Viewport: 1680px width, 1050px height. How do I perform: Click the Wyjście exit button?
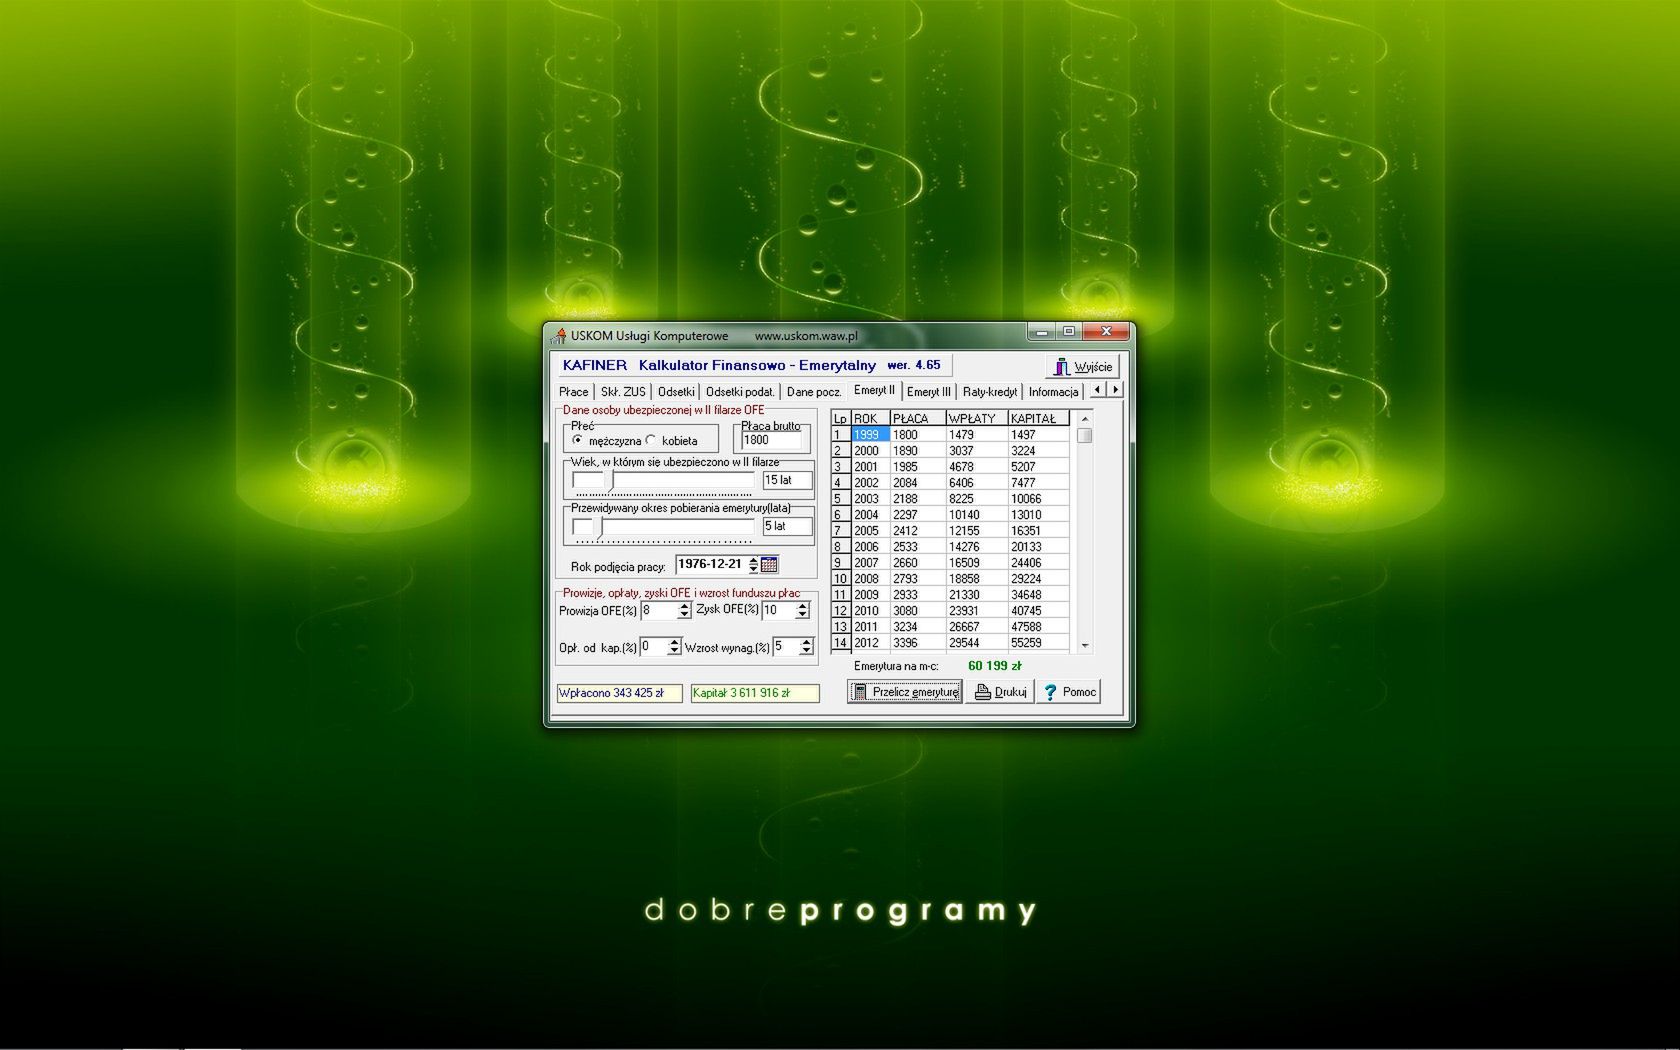pyautogui.click(x=1082, y=367)
